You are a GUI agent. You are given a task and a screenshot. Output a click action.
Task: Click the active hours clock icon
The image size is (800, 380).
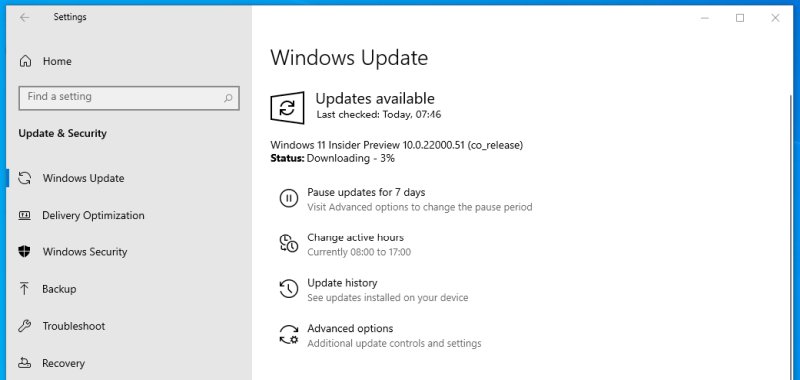coord(289,243)
